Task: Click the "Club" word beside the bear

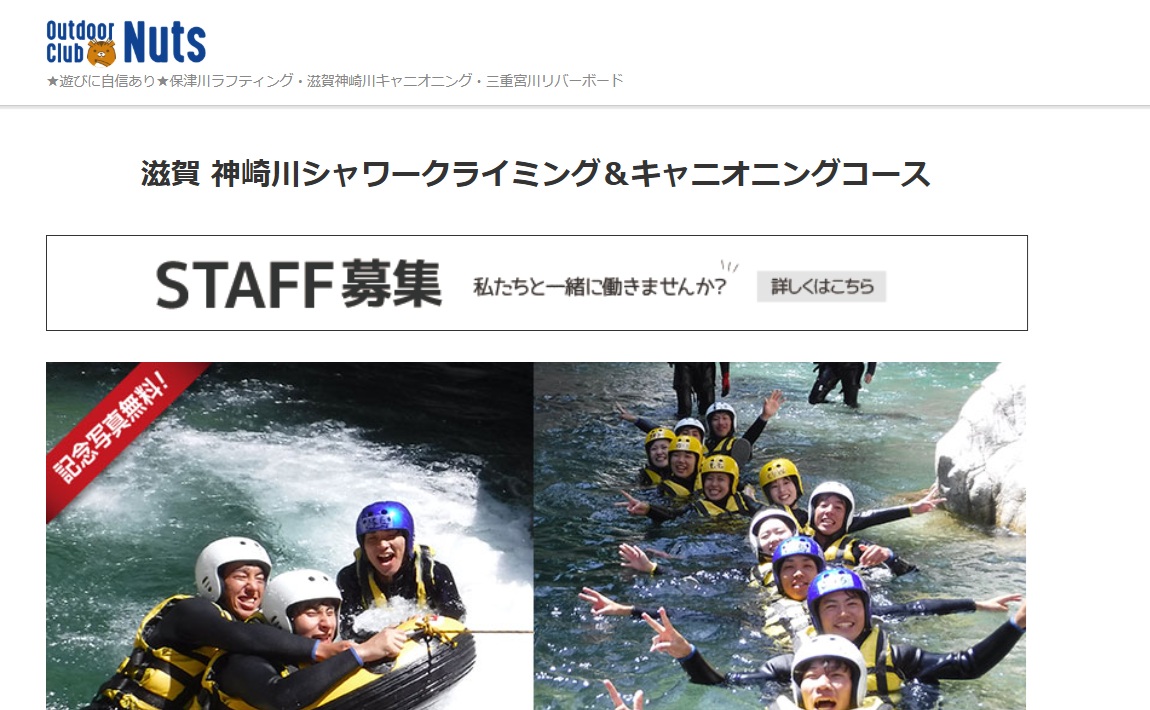Action: pyautogui.click(x=65, y=53)
